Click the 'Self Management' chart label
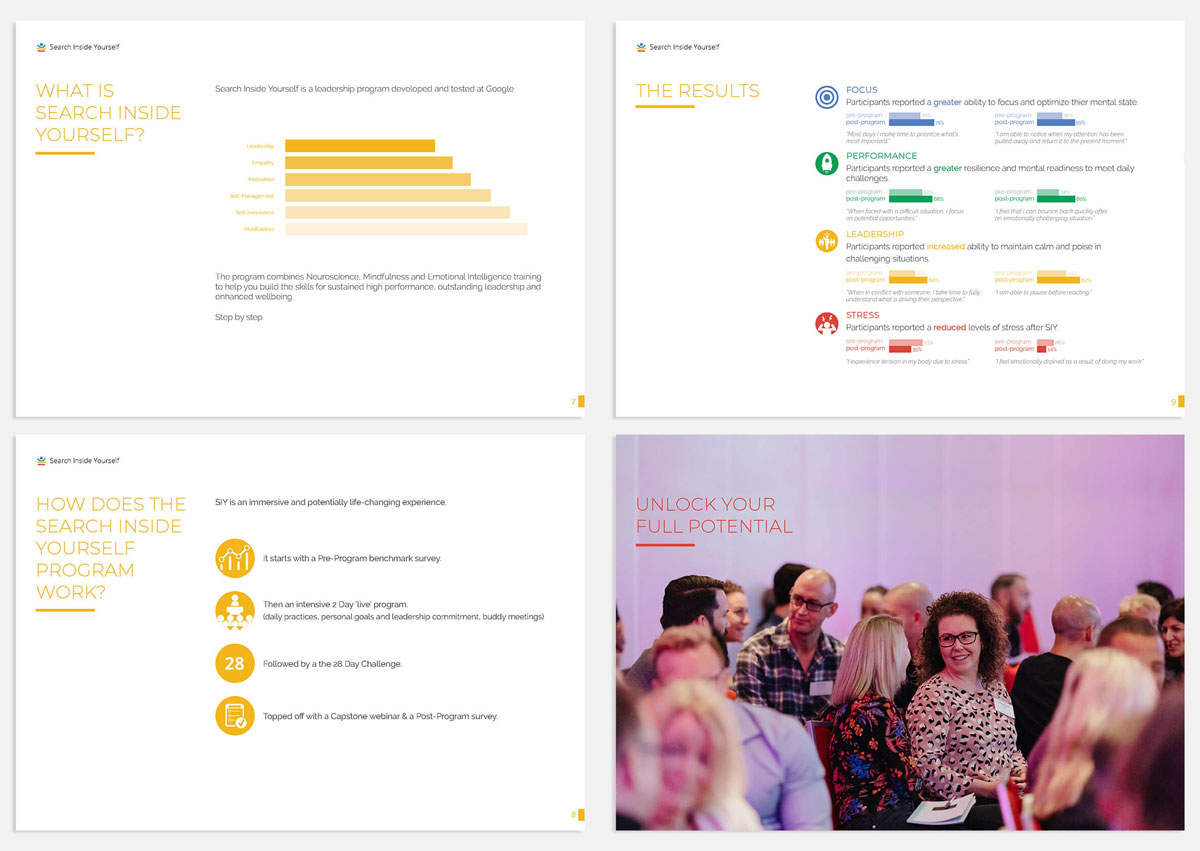Screen dimensions: 1200x851 pos(252,196)
